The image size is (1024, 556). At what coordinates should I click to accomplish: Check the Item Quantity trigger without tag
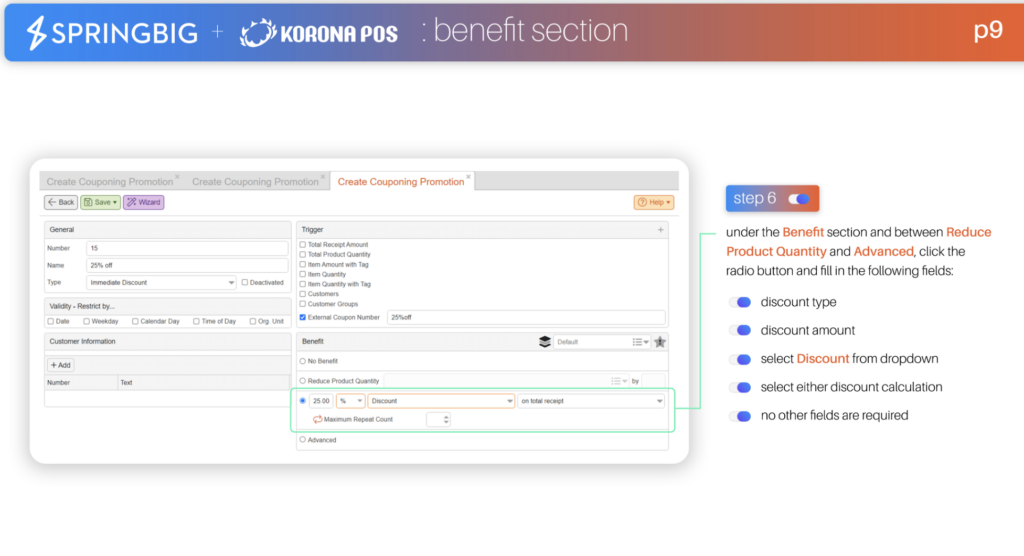[302, 274]
